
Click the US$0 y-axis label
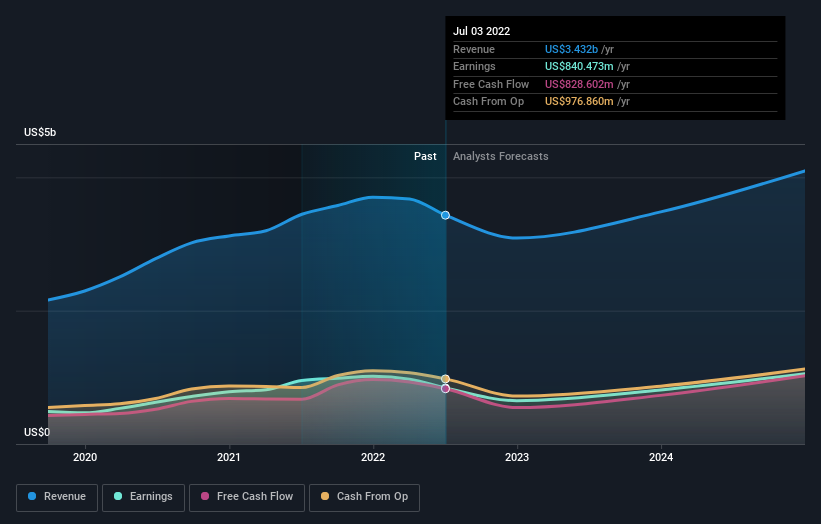[x=37, y=432]
